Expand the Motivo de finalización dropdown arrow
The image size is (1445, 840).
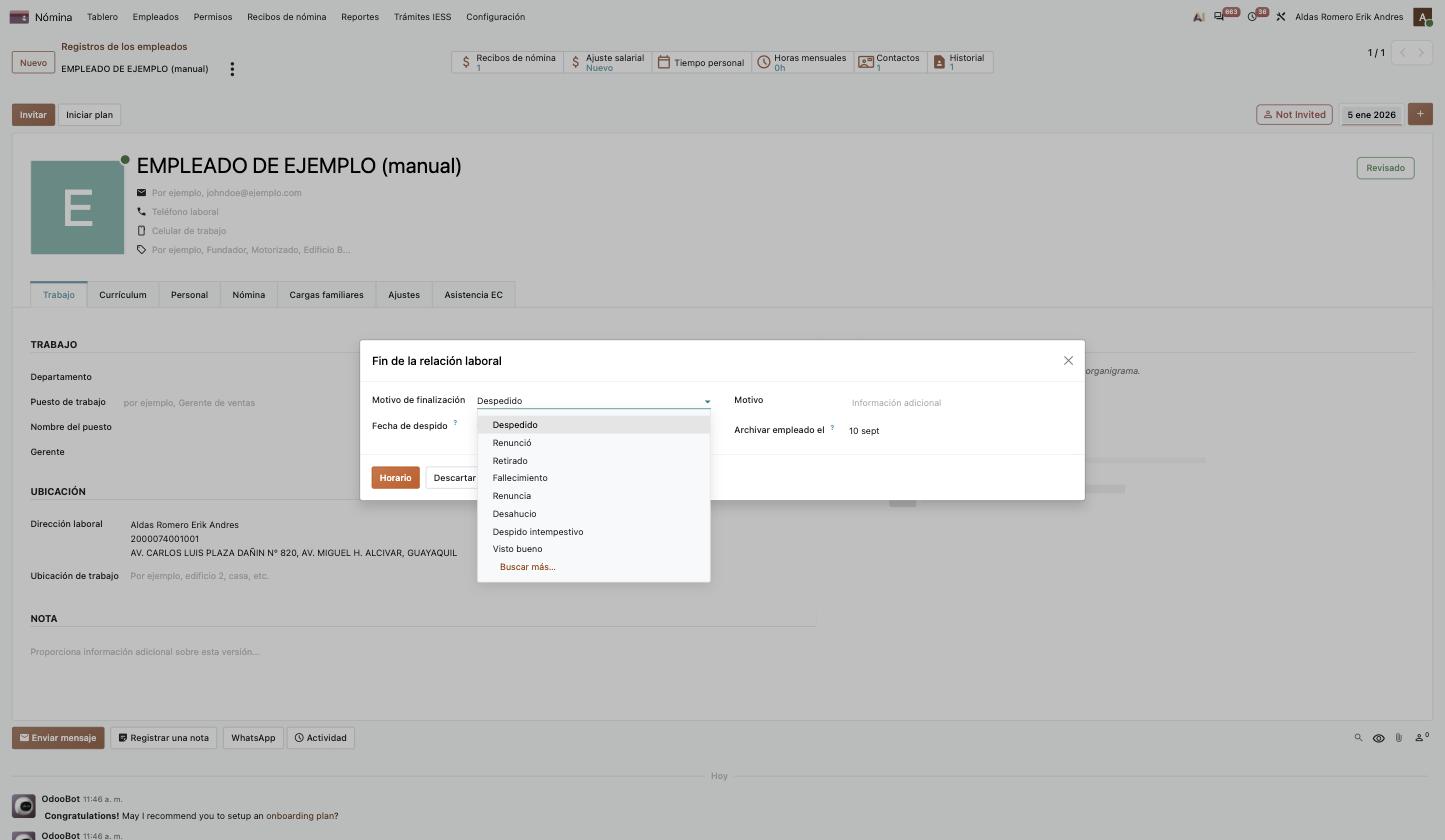click(x=707, y=401)
